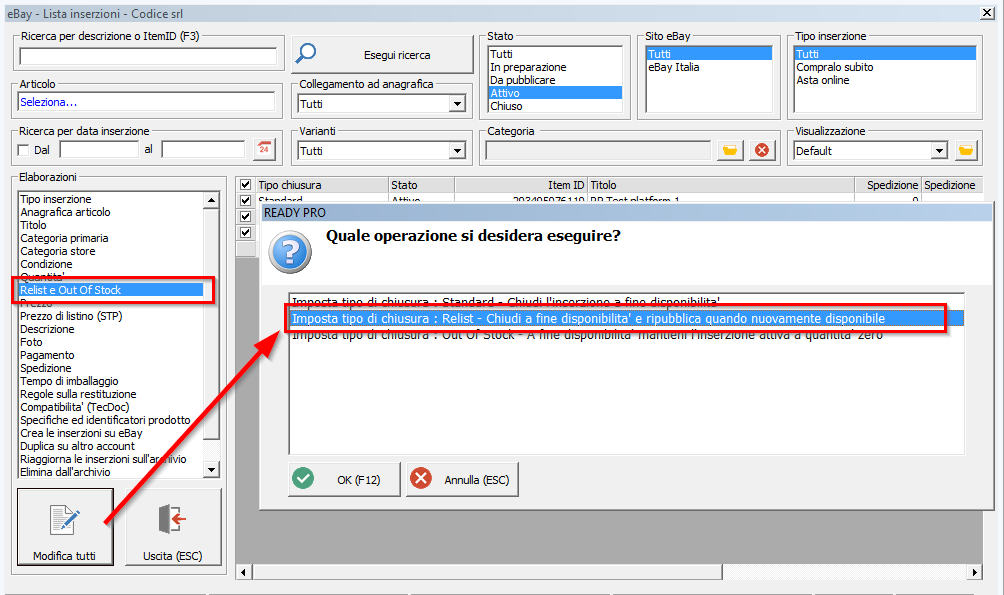
Task: Select Regole sulla restituzione item
Action: tap(78, 395)
